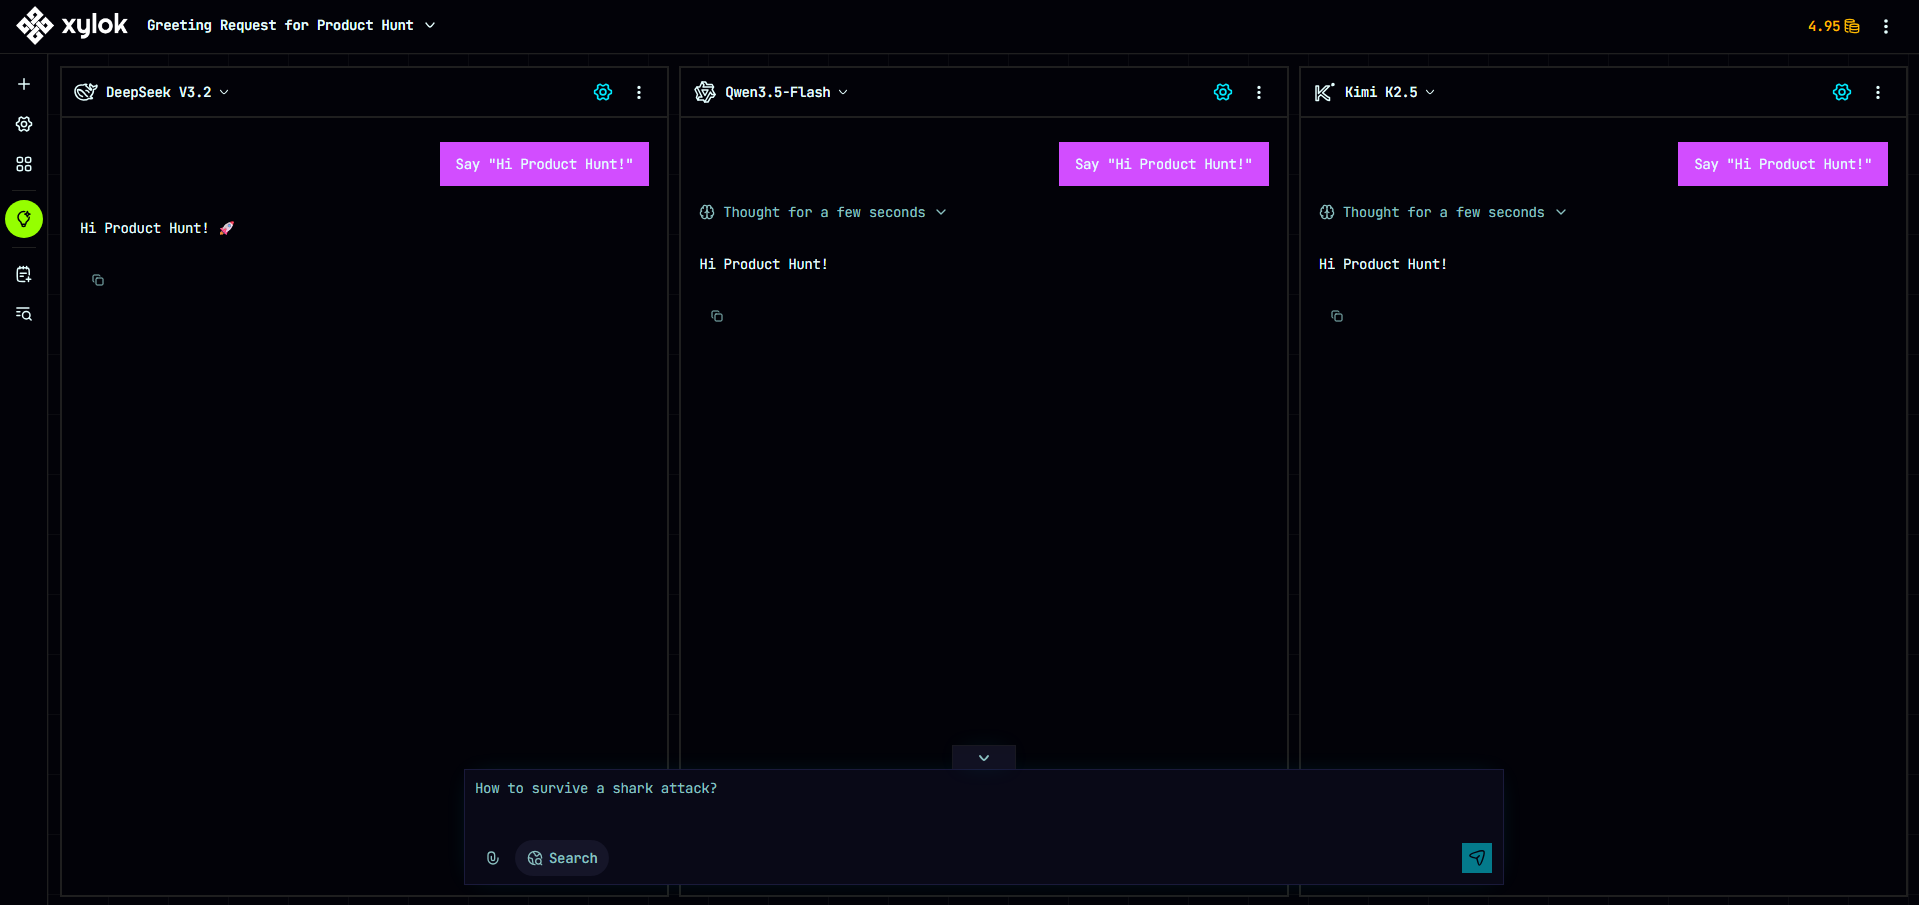Open the search list icon in sidebar
The width and height of the screenshot is (1919, 905).
coord(24,314)
